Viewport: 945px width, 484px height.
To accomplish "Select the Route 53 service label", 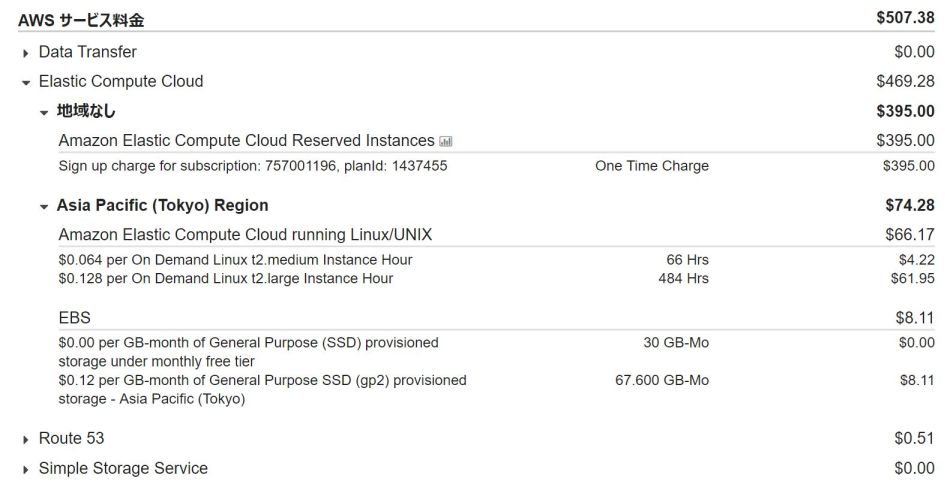I will click(x=71, y=438).
